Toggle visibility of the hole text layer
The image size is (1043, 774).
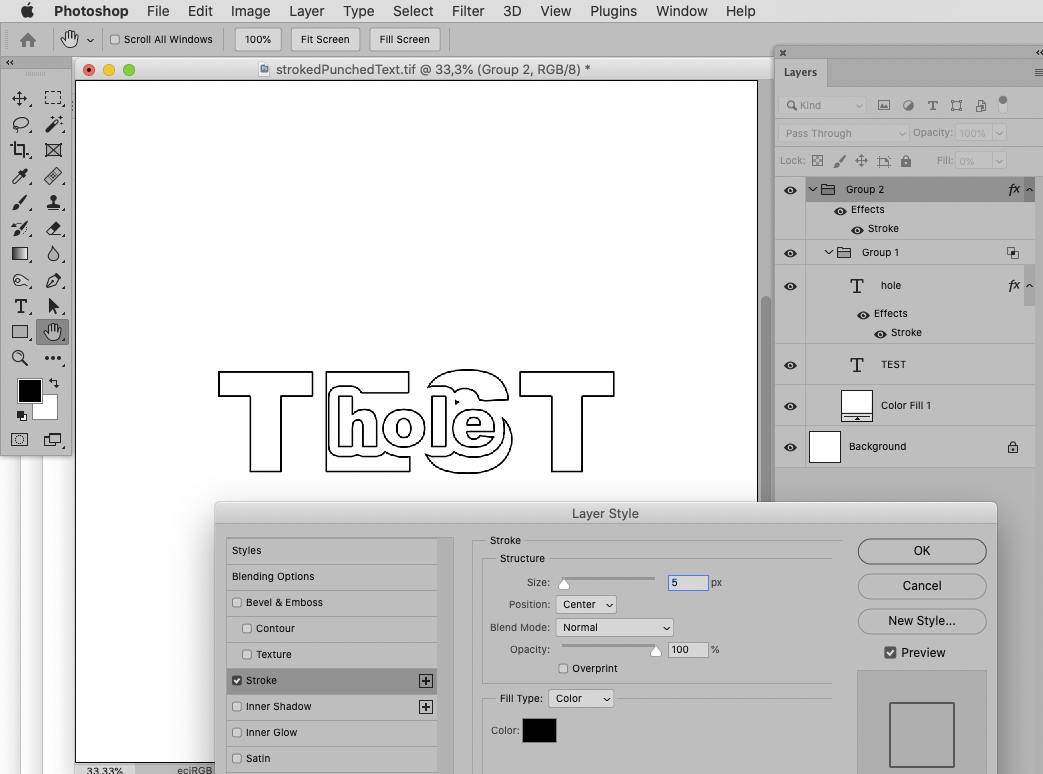click(x=790, y=286)
